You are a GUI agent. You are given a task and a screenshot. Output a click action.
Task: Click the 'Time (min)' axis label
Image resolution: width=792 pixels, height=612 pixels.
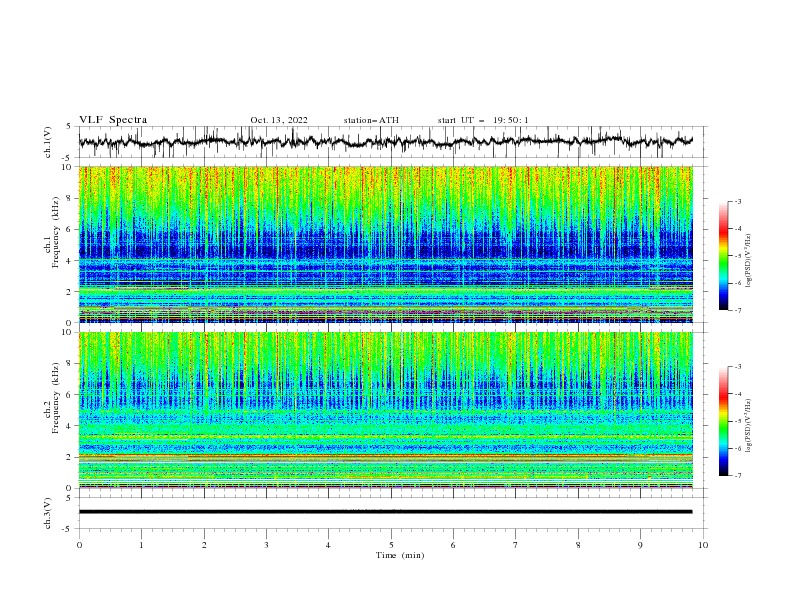tap(400, 555)
